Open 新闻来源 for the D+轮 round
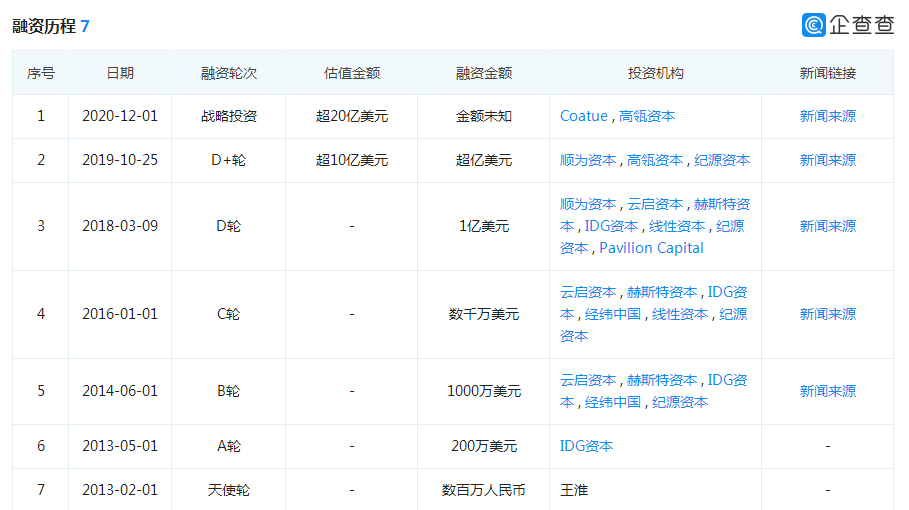This screenshot has height=510, width=909. tap(827, 160)
